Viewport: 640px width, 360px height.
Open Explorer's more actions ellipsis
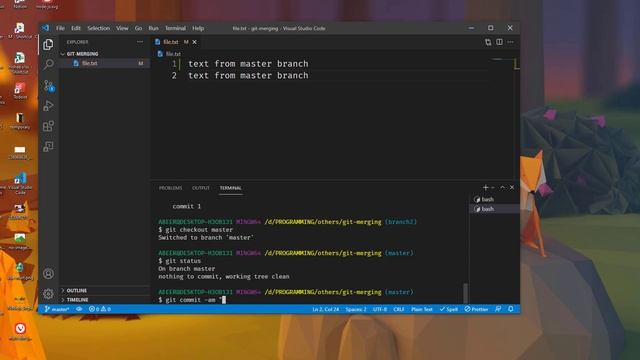click(140, 42)
